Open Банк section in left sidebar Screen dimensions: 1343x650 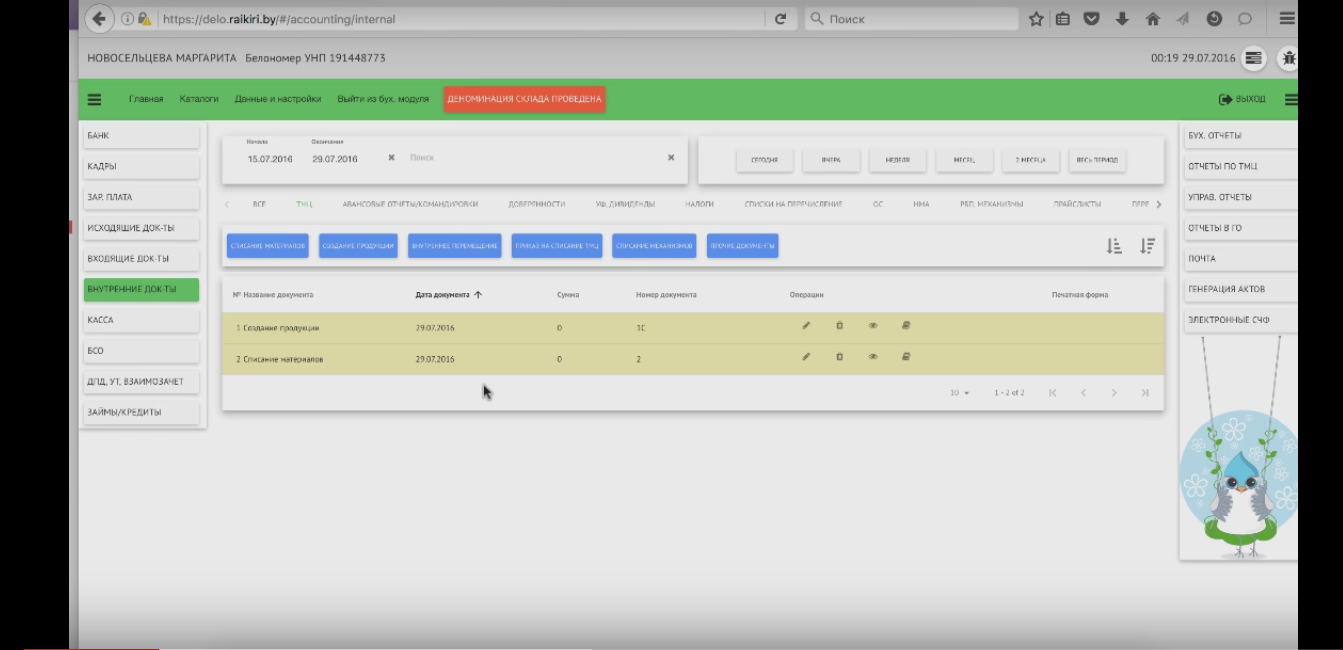click(x=141, y=135)
